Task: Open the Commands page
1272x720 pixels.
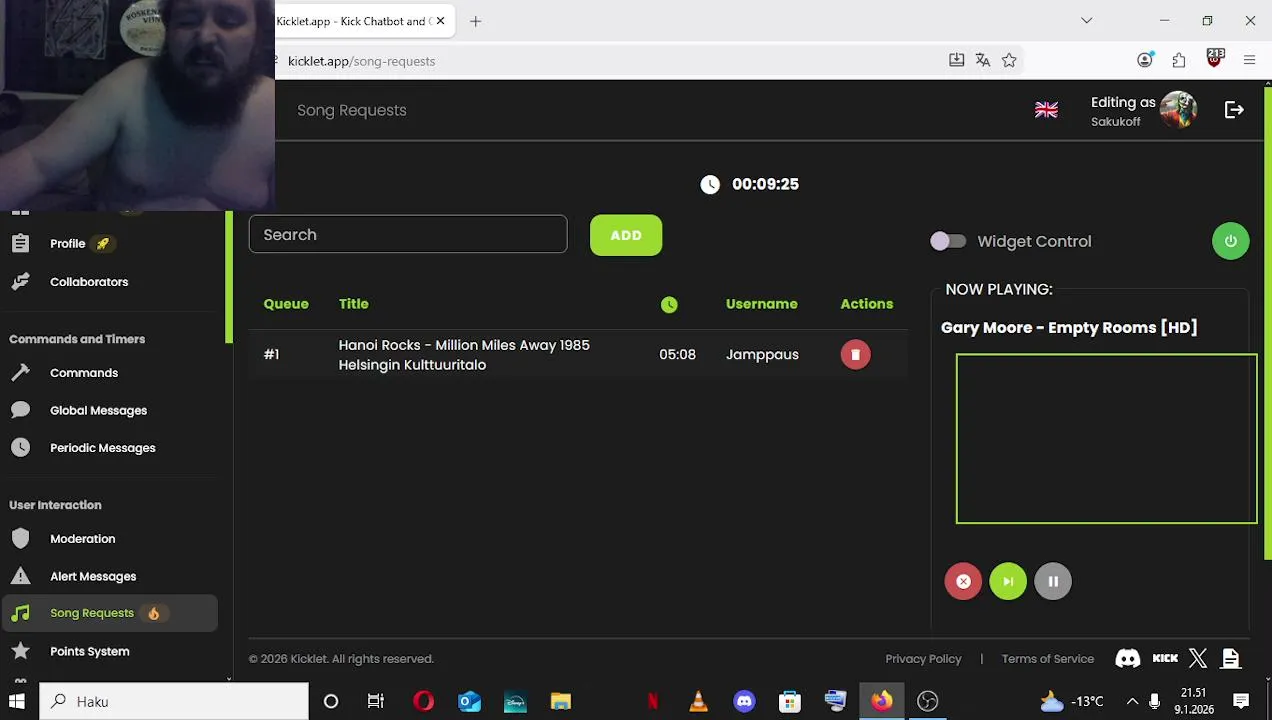Action: (x=84, y=372)
